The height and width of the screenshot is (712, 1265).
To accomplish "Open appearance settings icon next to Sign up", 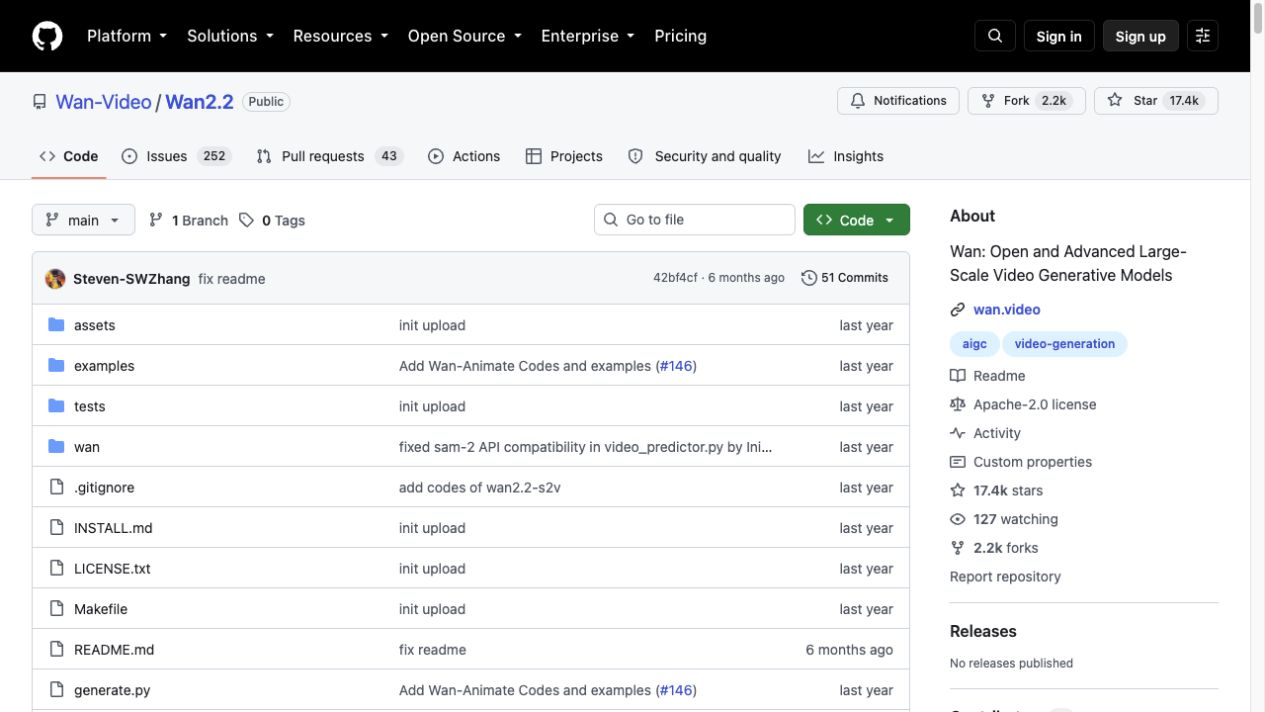I will (1203, 36).
